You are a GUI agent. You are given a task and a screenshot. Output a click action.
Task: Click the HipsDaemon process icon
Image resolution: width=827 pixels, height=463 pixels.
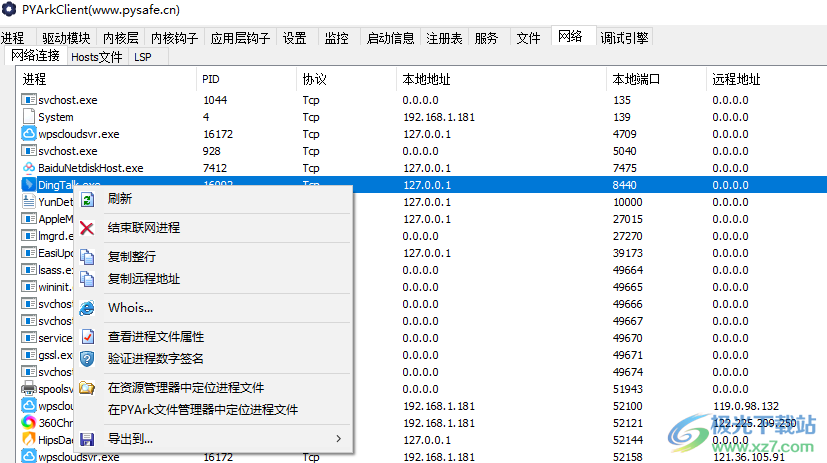pos(28,439)
